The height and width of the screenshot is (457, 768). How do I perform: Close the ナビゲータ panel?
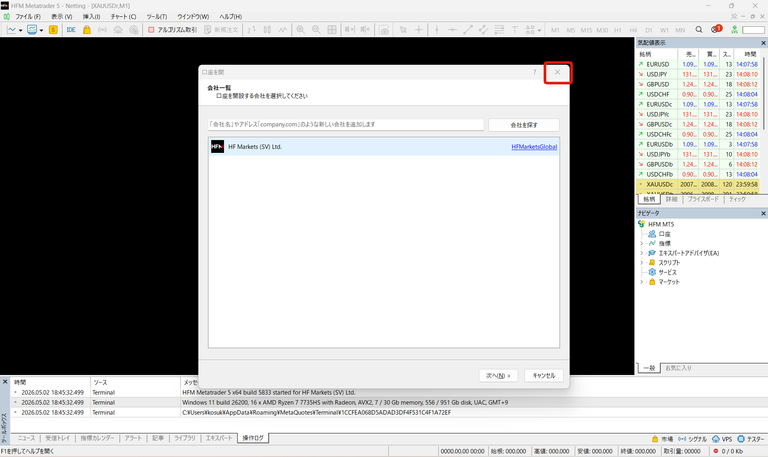[x=763, y=214]
